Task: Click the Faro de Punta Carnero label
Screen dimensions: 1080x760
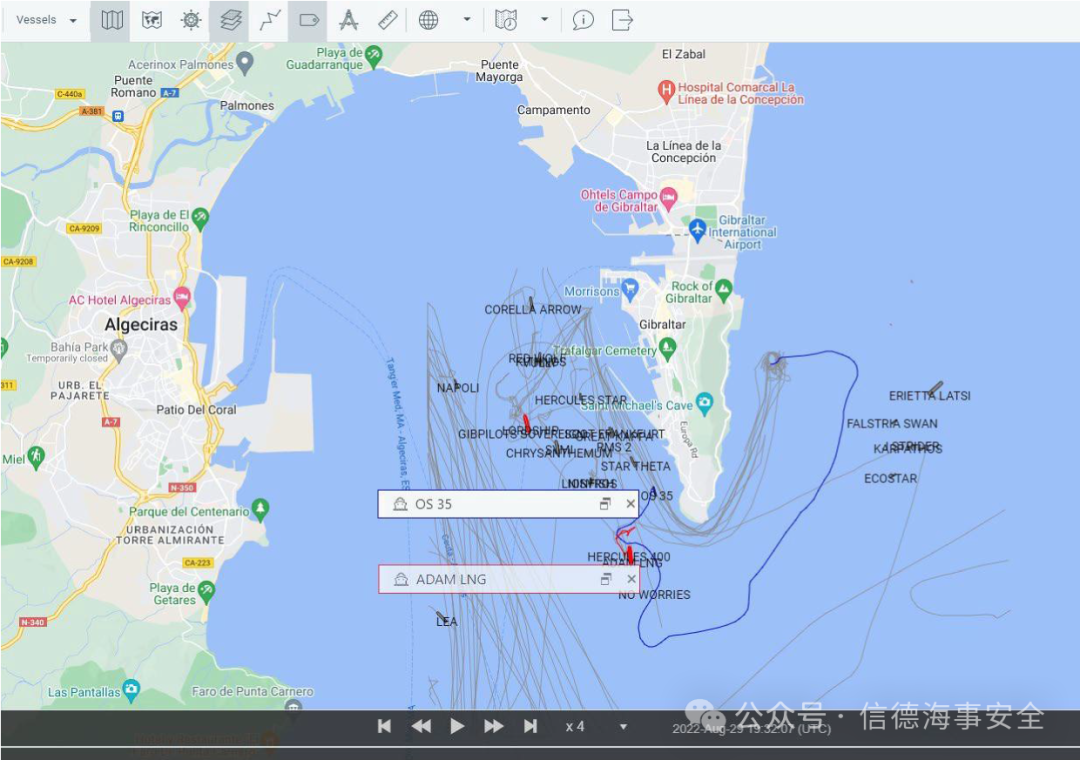Action: pos(252,691)
